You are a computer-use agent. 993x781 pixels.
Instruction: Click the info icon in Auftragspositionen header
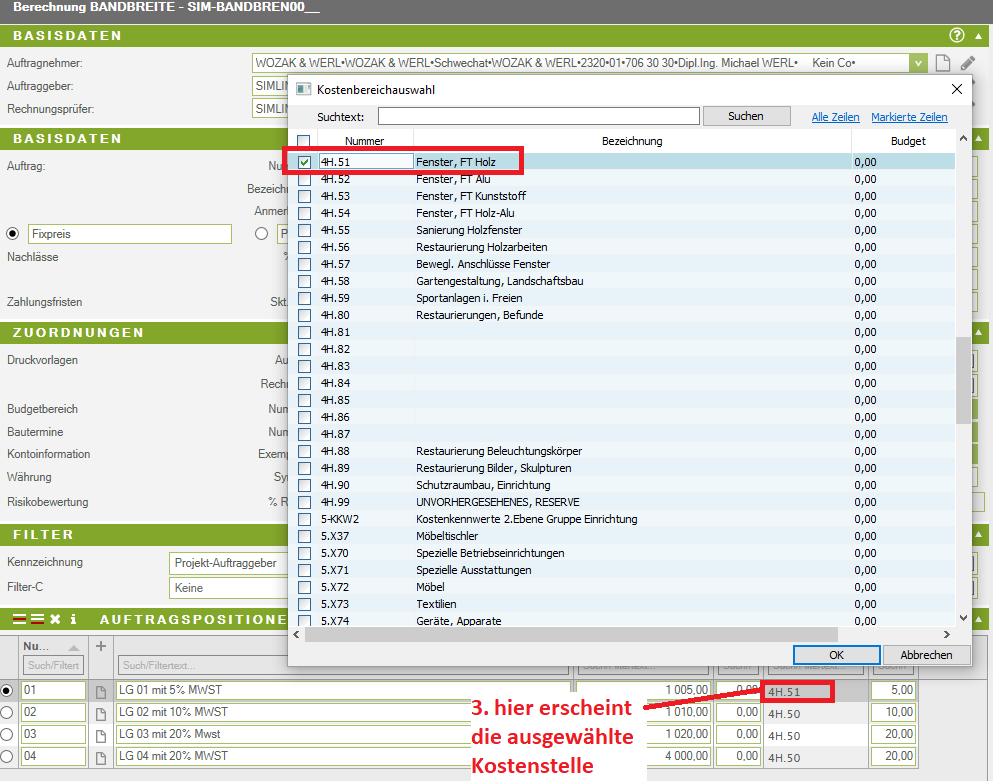(73, 620)
